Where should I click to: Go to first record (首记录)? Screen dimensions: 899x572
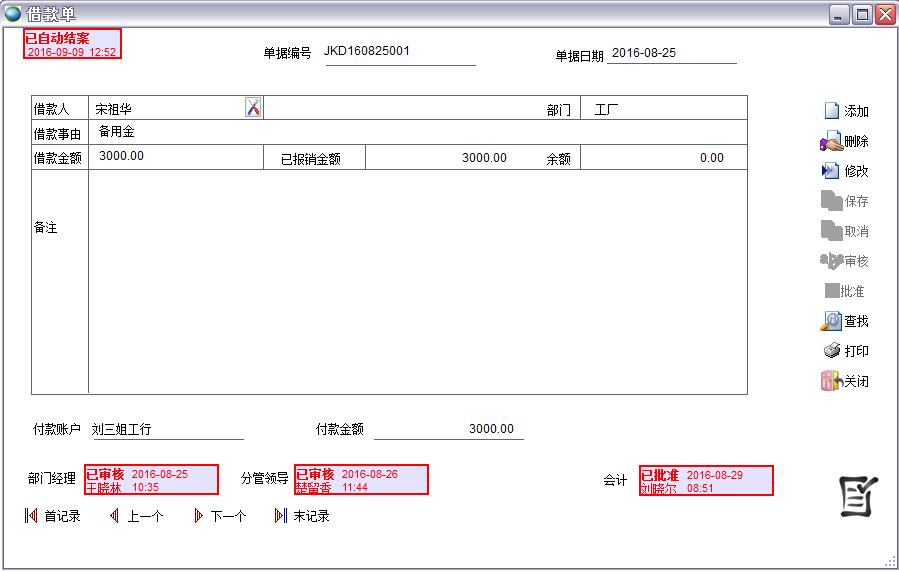[x=31, y=516]
